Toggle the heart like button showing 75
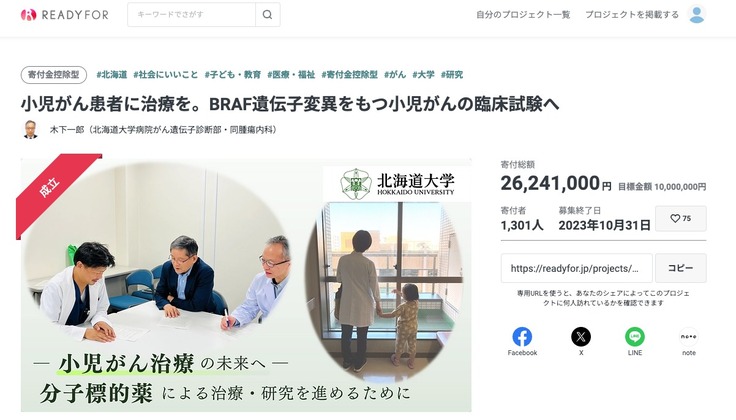 tap(681, 218)
